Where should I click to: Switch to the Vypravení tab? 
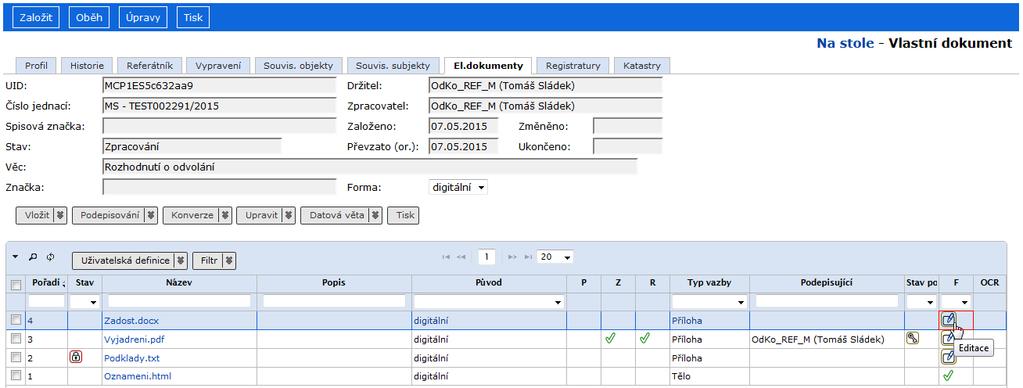click(x=217, y=65)
